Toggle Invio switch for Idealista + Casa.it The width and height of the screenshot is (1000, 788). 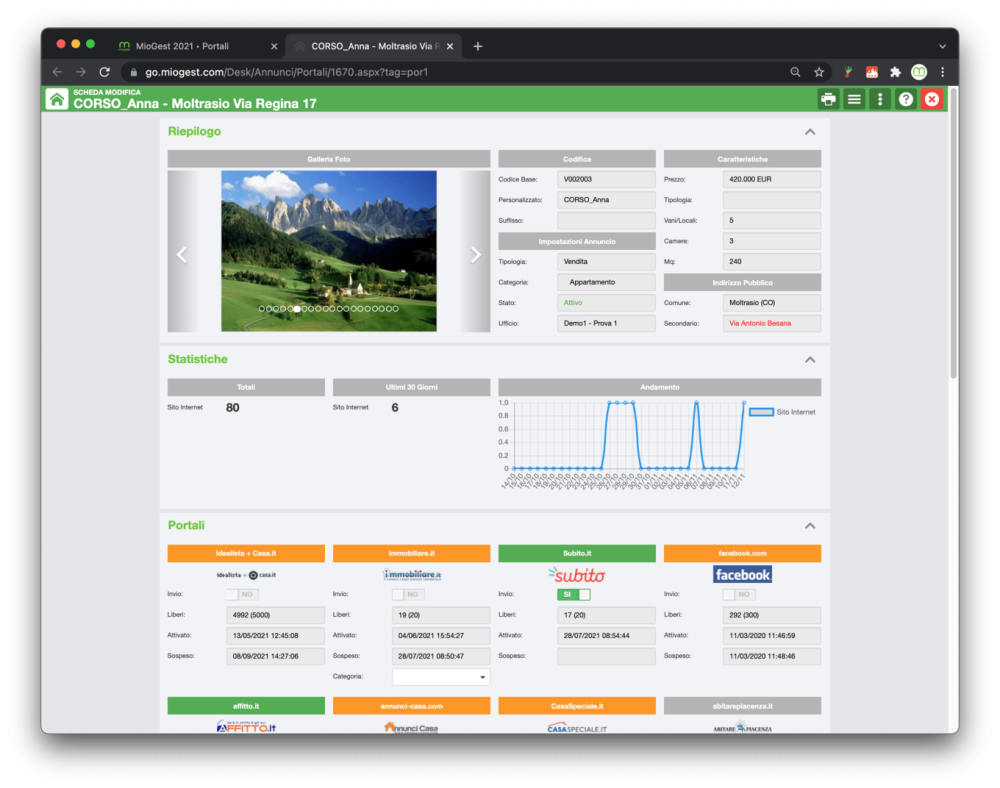(x=242, y=594)
